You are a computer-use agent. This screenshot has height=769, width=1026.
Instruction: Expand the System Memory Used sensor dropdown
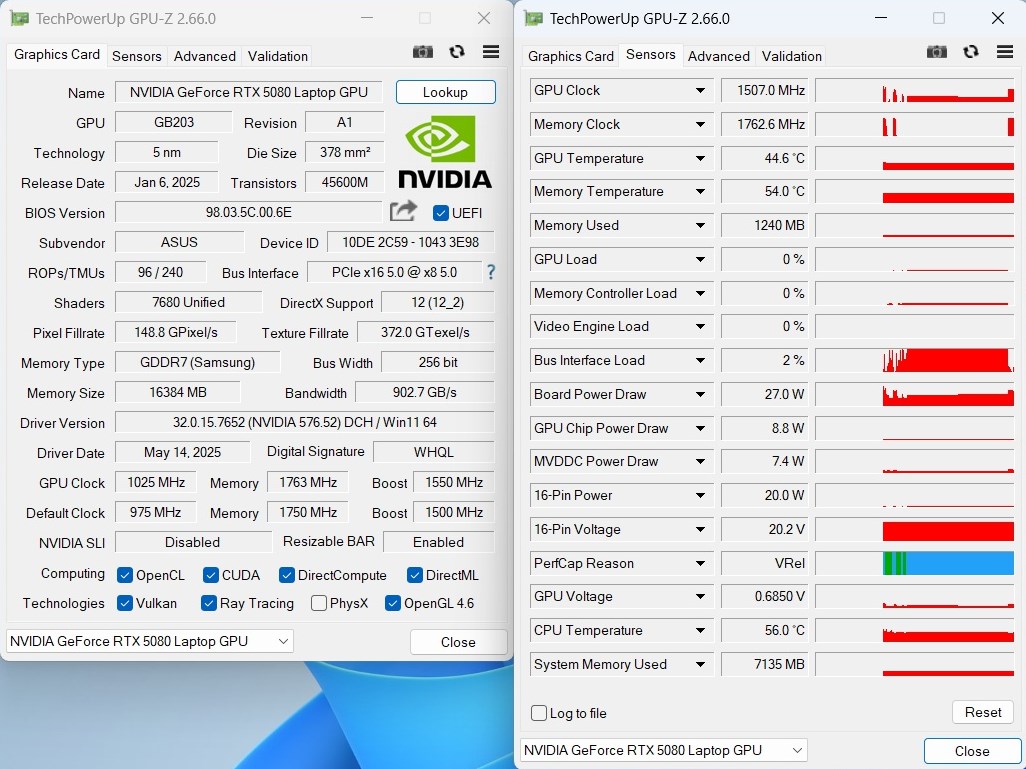pyautogui.click(x=700, y=665)
